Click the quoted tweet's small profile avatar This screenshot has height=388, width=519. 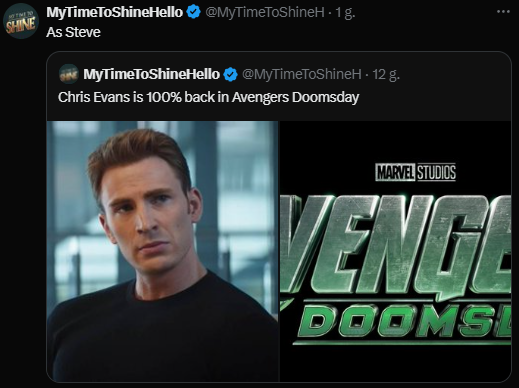tap(69, 74)
